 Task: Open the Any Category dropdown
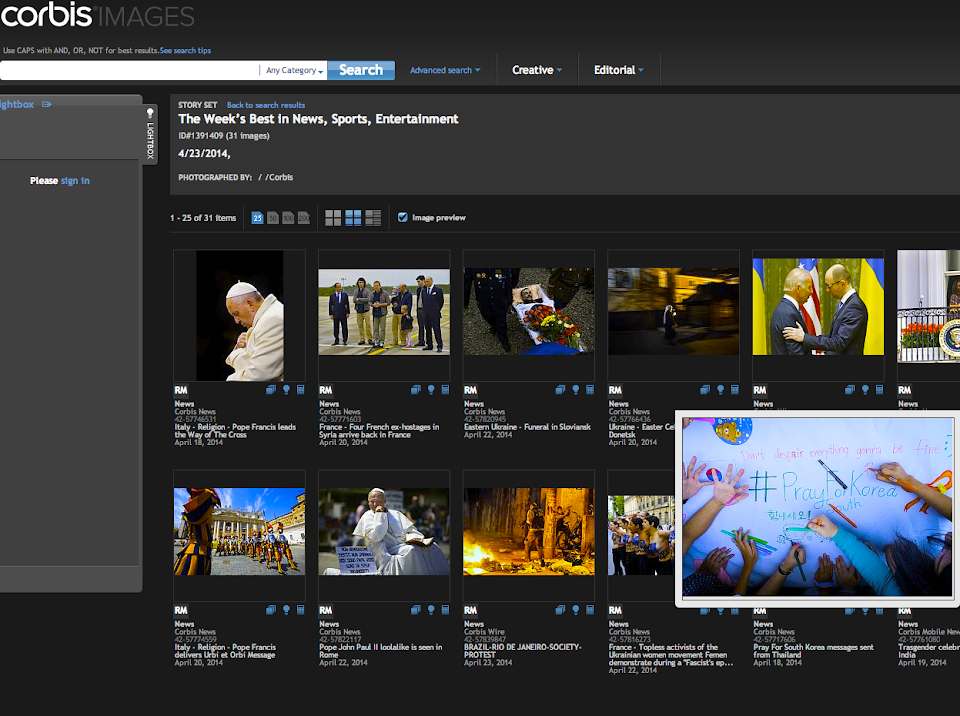point(294,70)
